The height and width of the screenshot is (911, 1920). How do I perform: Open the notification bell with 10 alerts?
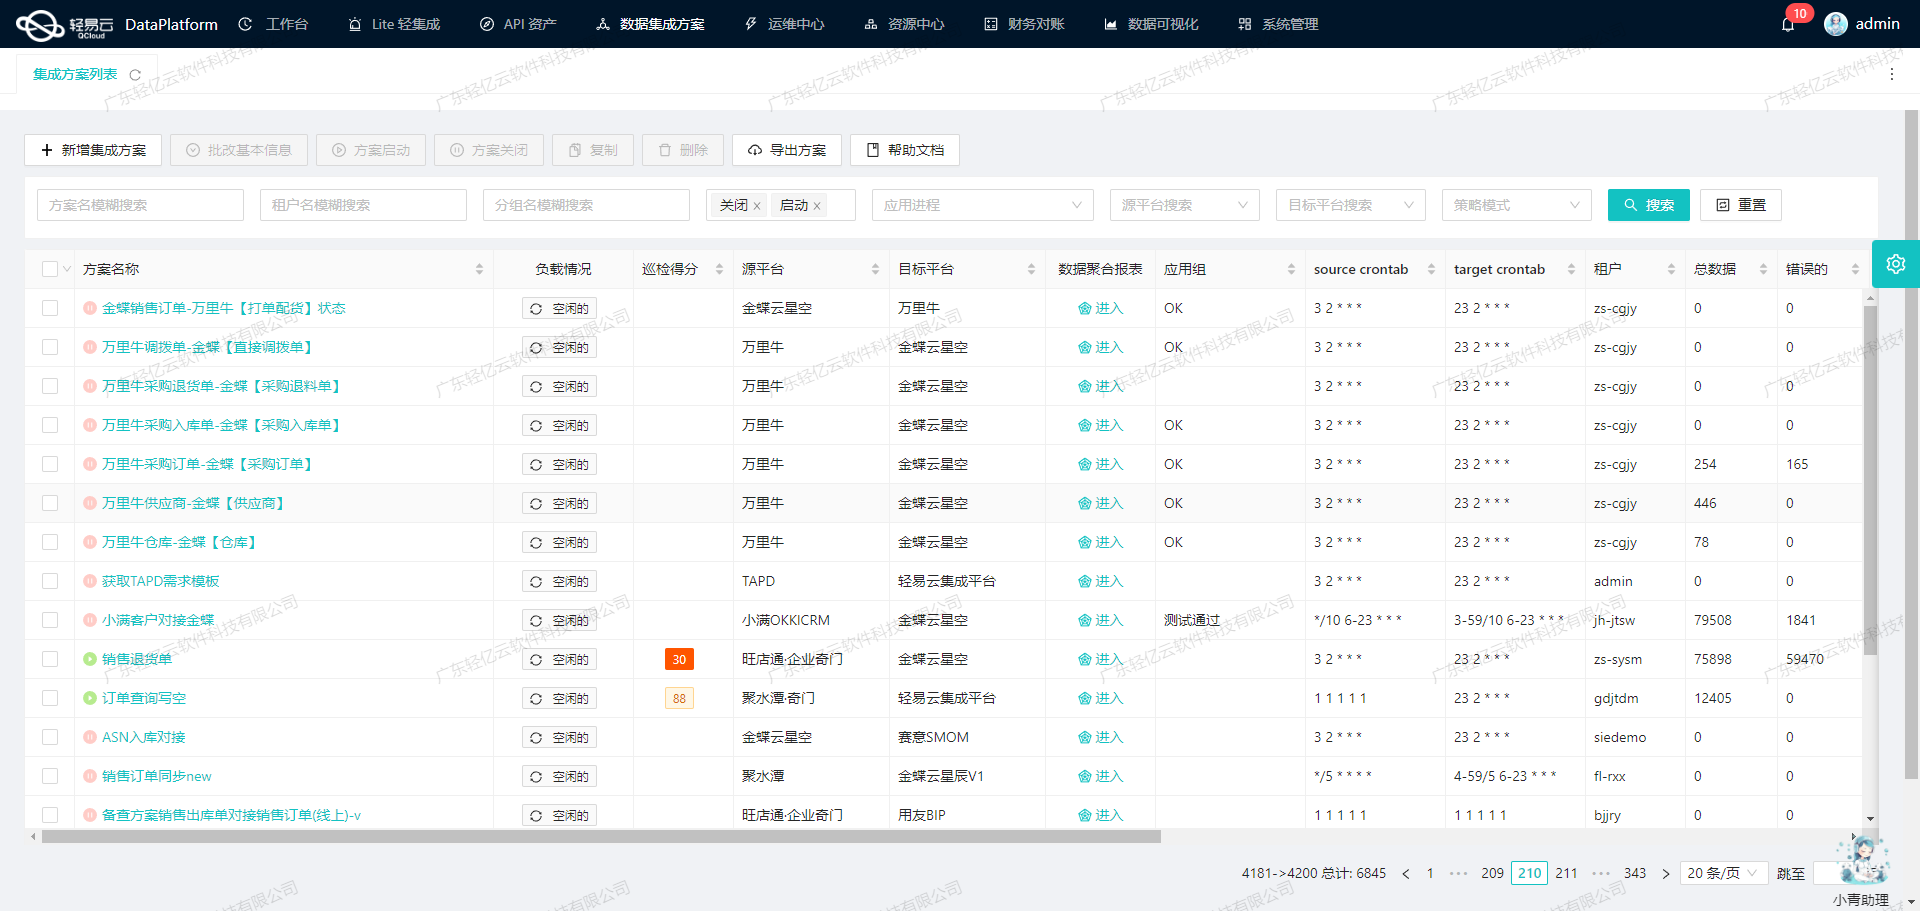(x=1789, y=23)
